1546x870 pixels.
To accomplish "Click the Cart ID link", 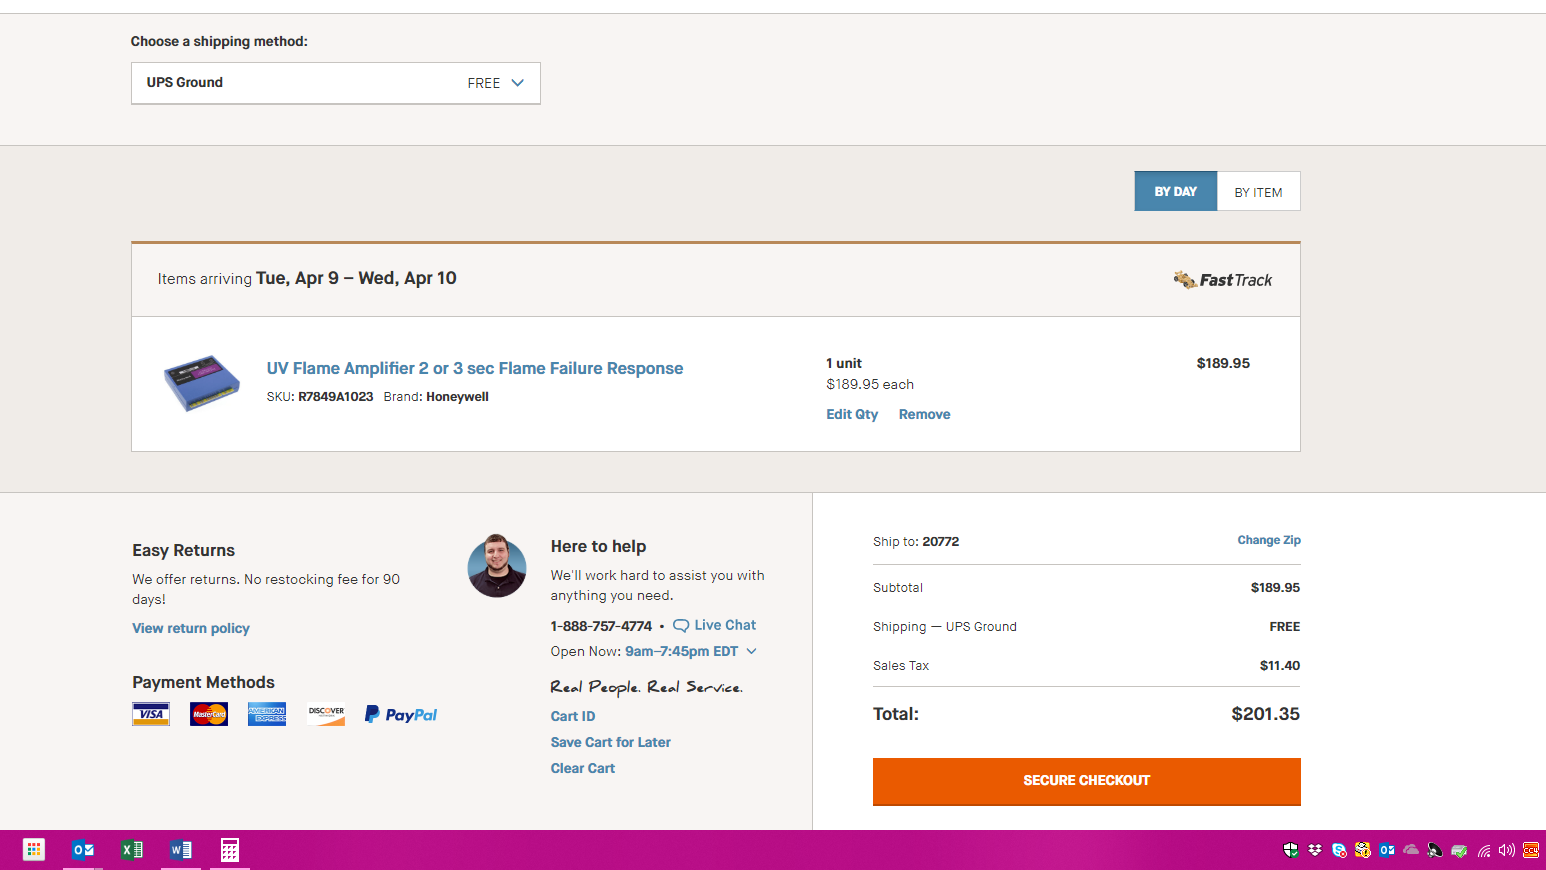I will click(573, 716).
